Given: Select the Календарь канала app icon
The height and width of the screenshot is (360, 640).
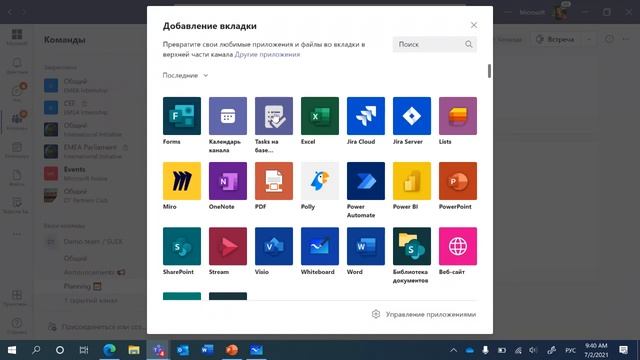Looking at the screenshot, I should click(x=228, y=116).
